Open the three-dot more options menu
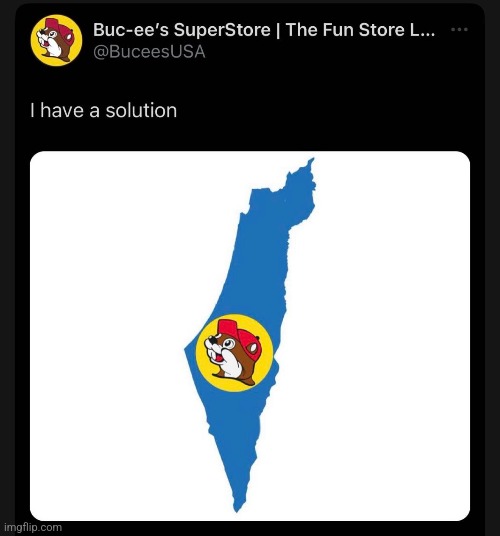 pyautogui.click(x=459, y=29)
